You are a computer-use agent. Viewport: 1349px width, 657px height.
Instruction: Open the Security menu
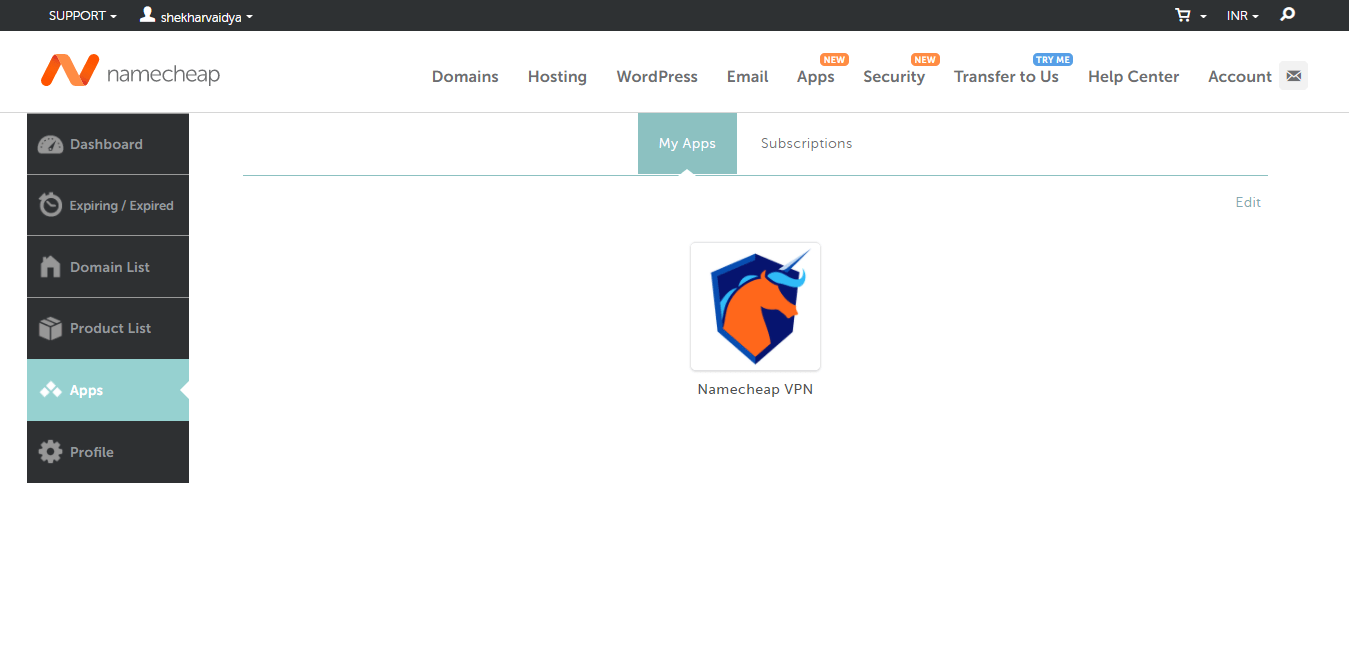[894, 76]
